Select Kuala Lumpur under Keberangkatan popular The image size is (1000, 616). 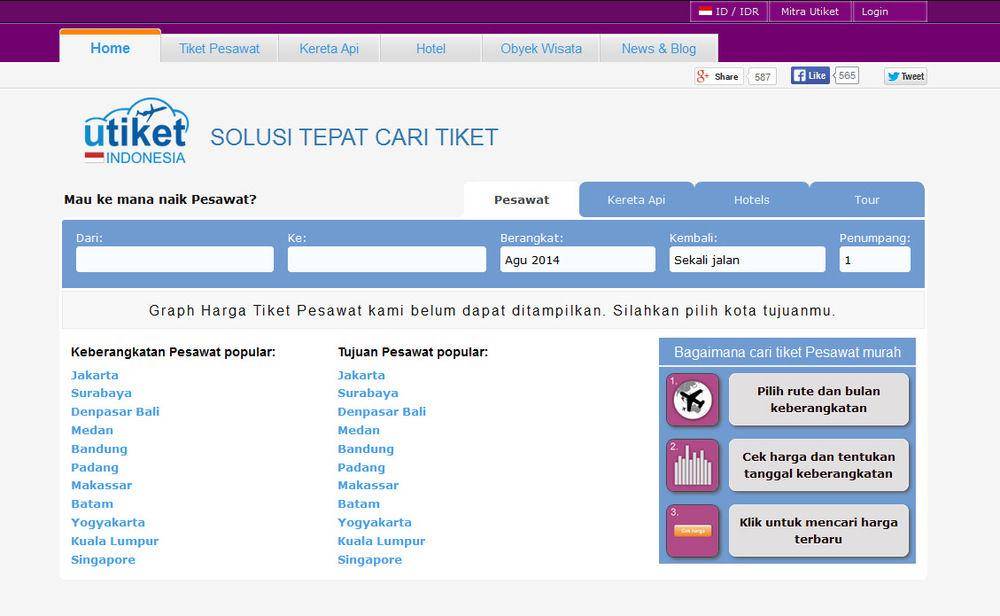(115, 541)
